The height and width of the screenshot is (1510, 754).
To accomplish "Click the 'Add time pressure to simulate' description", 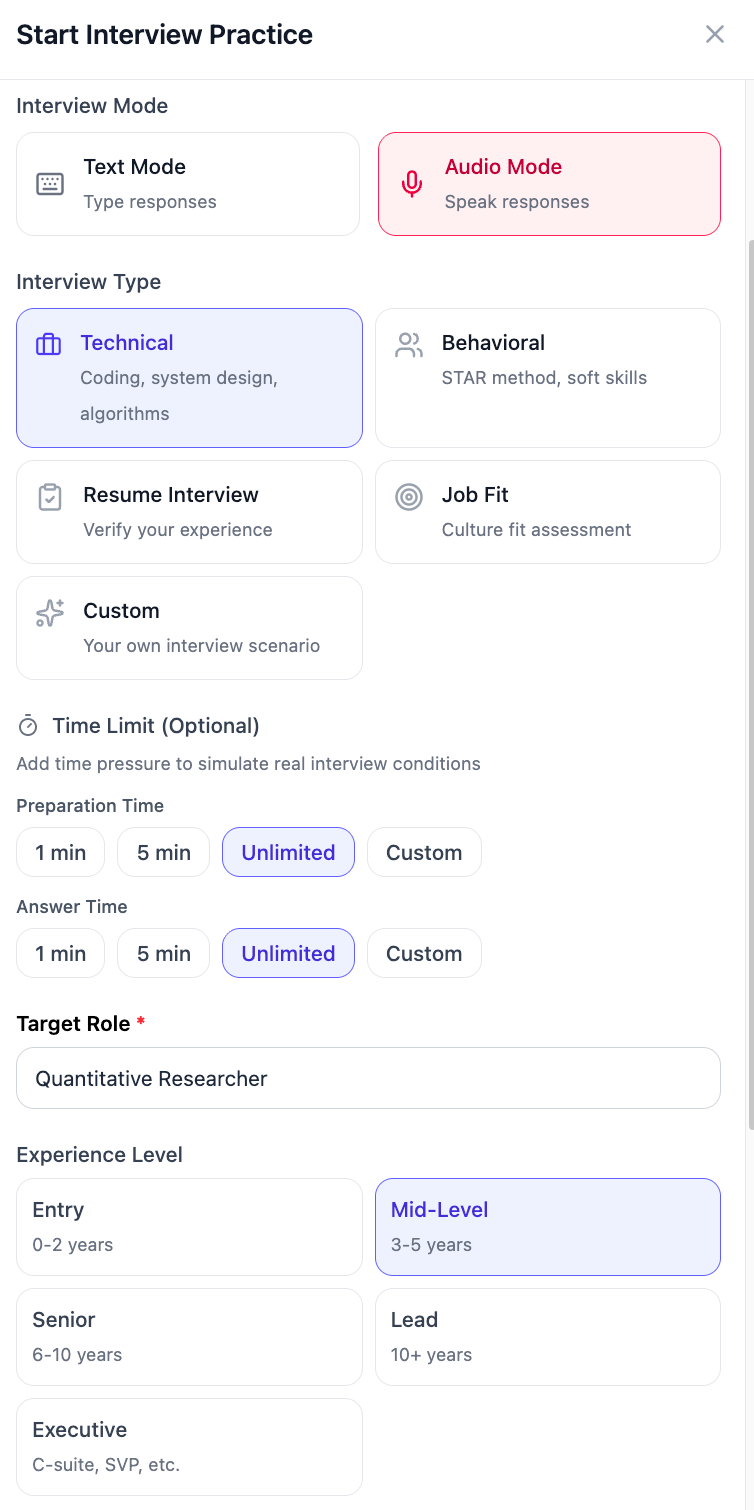I will click(249, 764).
